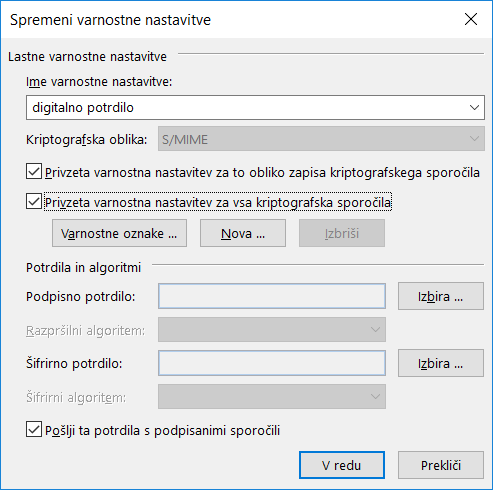Open the security setting name dropdown arrow

tap(474, 108)
